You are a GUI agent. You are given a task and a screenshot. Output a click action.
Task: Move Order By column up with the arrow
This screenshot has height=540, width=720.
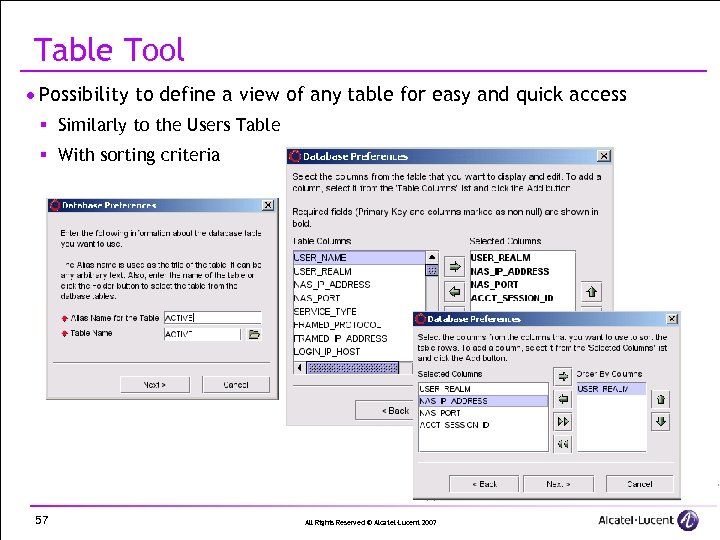point(661,399)
